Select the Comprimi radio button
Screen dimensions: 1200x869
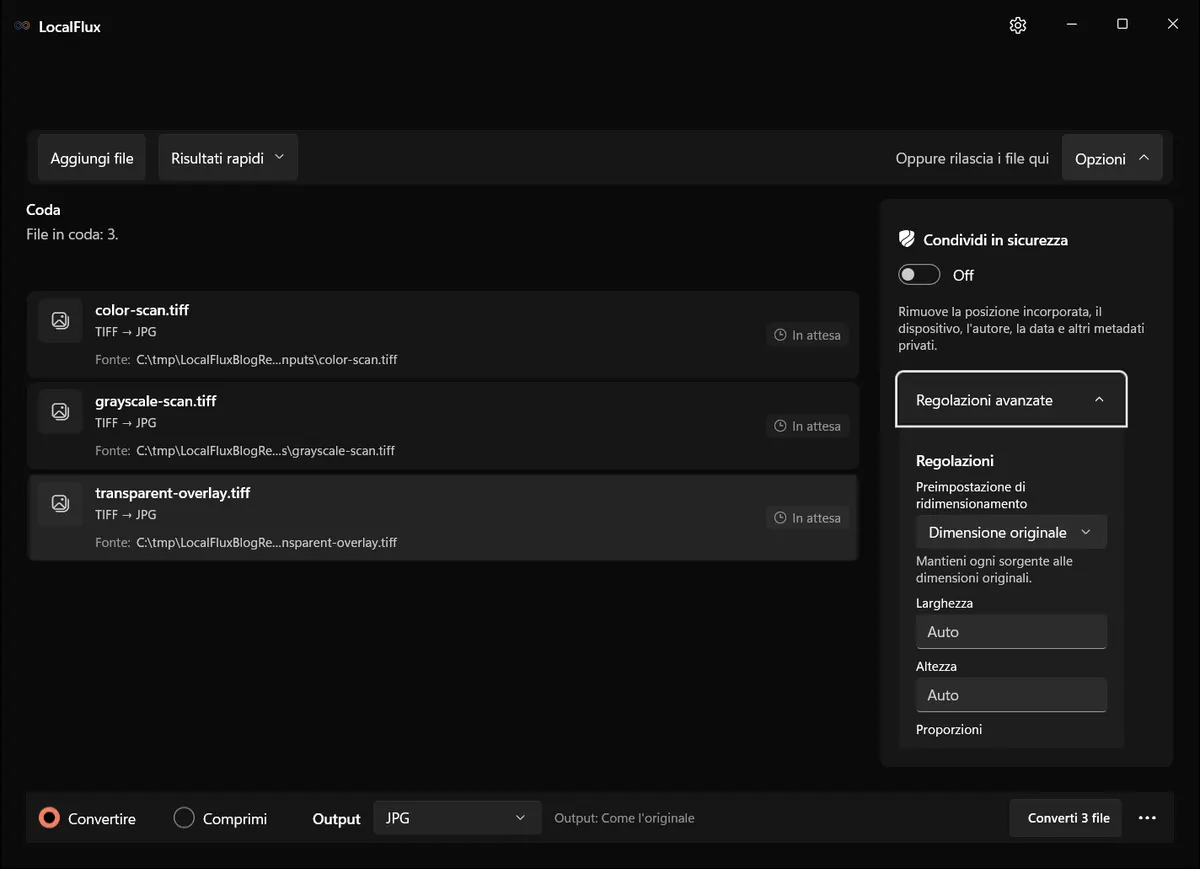(184, 818)
